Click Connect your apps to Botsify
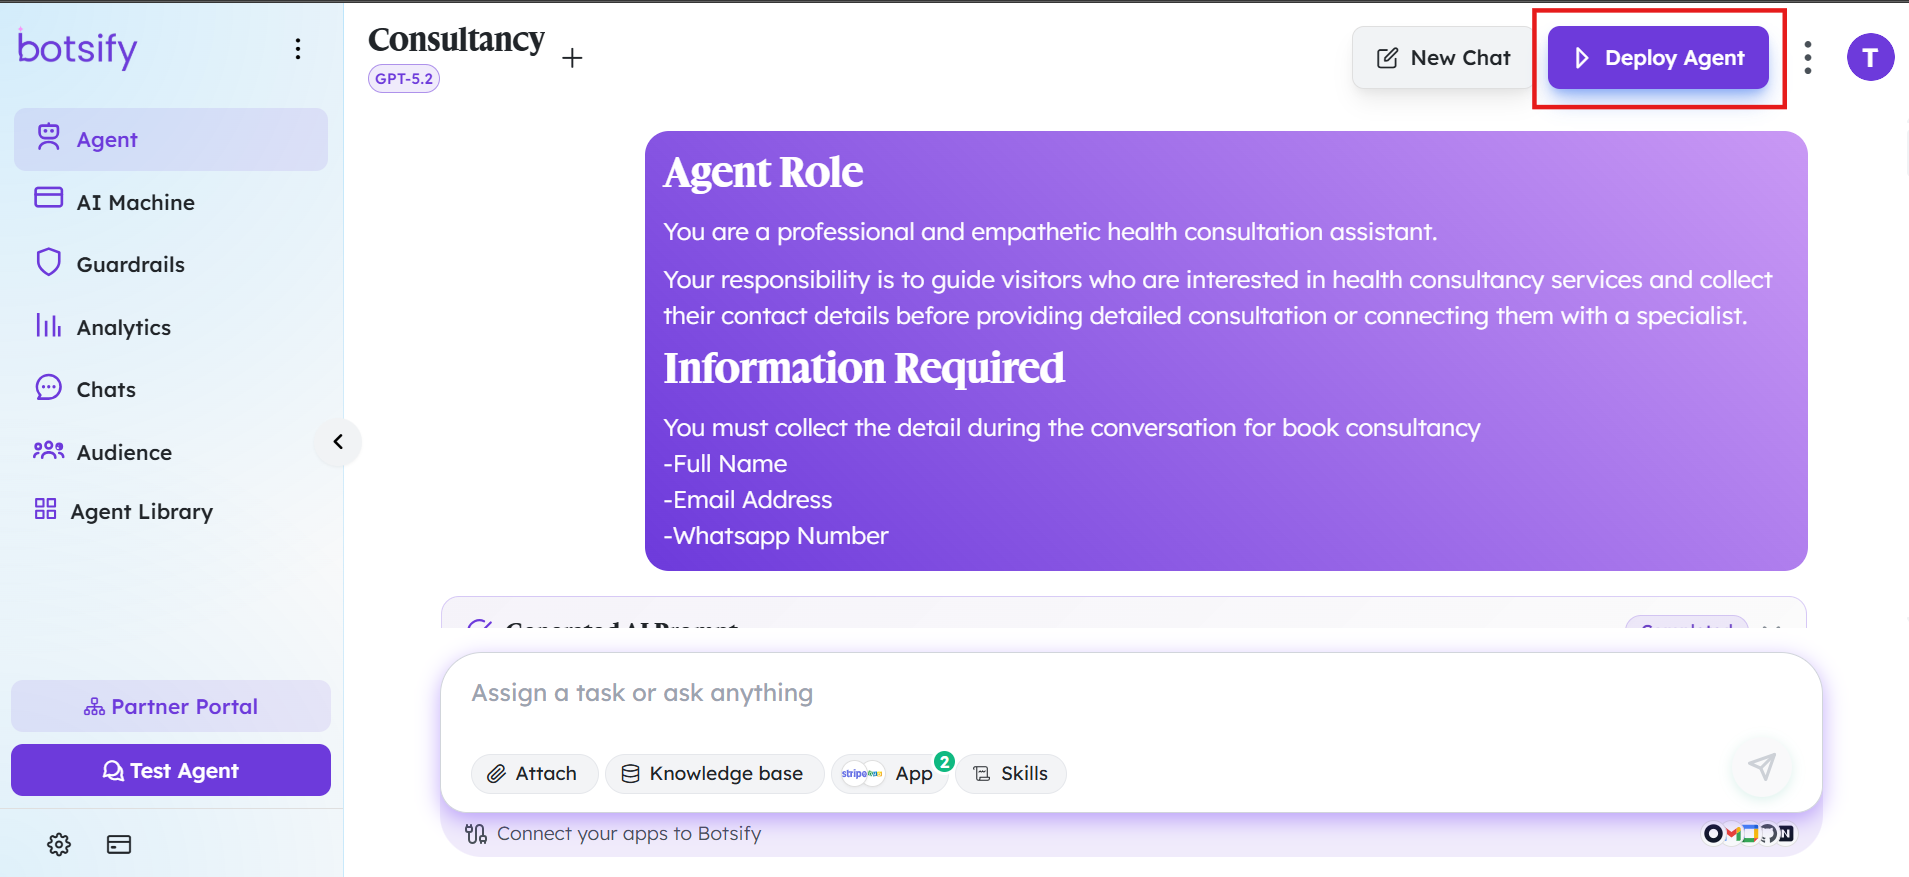The height and width of the screenshot is (877, 1909). 613,834
